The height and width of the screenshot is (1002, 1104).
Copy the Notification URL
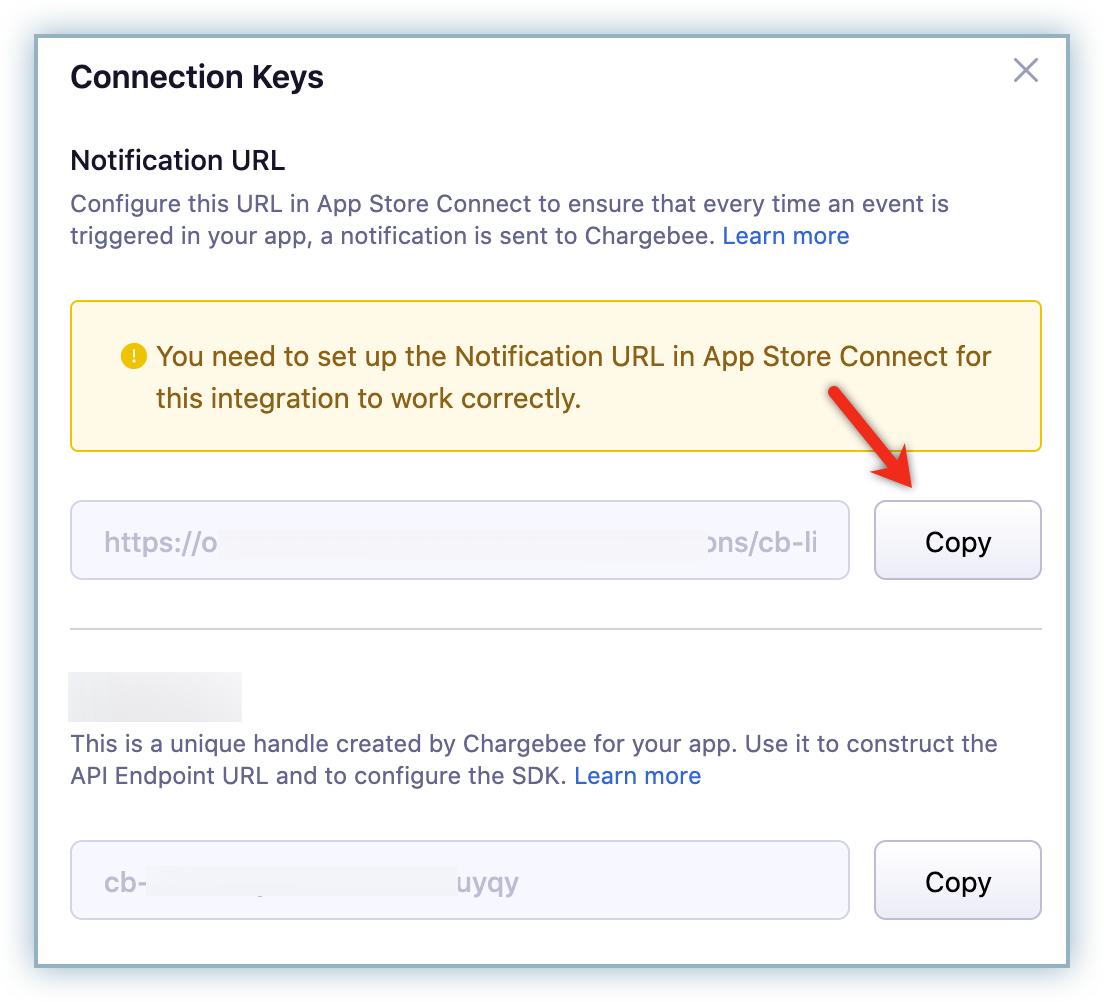point(958,540)
